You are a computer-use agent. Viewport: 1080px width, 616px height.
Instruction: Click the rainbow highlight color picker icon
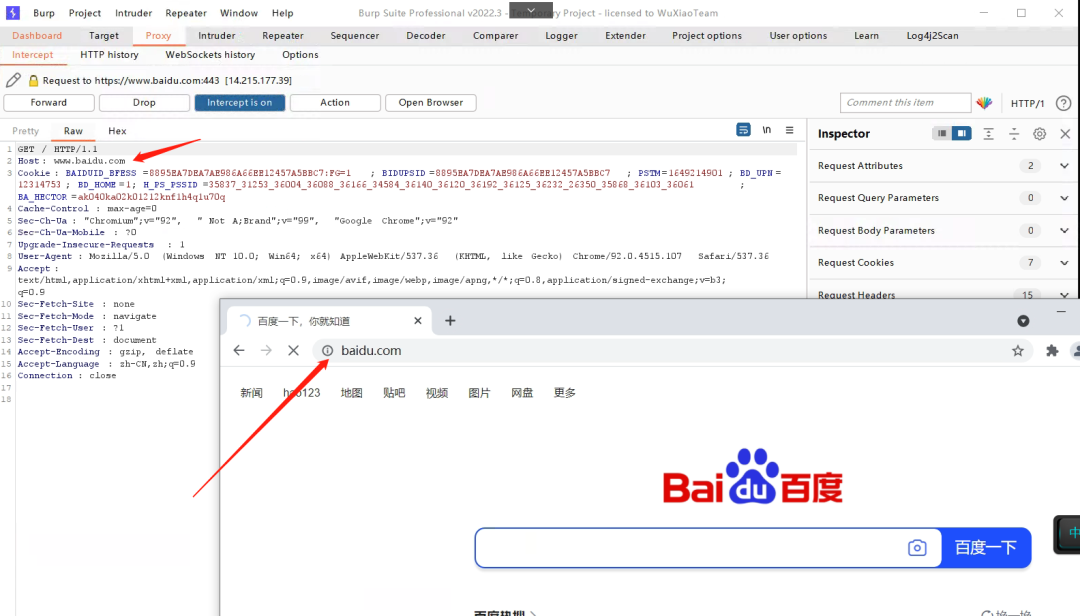point(984,103)
